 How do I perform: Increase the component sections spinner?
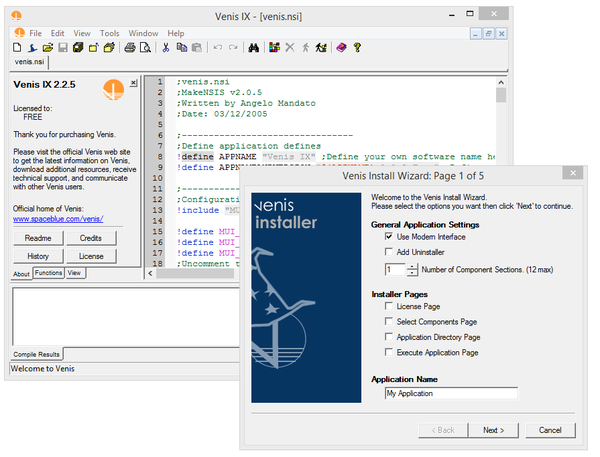click(412, 266)
